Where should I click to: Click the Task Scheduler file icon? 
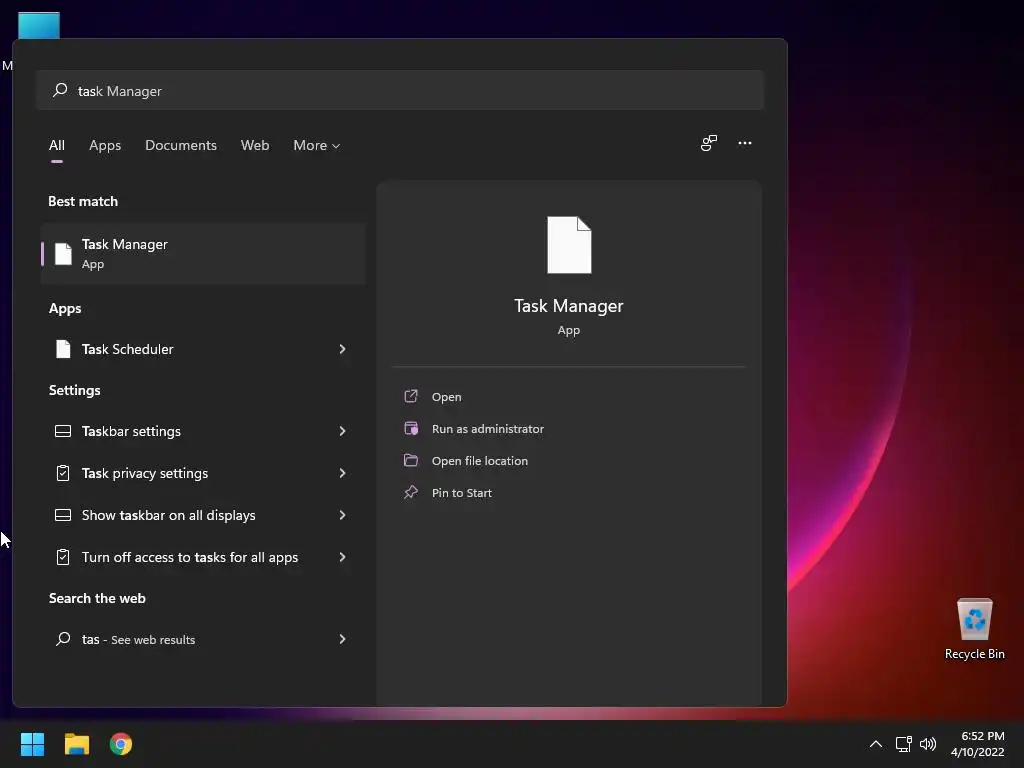(63, 349)
